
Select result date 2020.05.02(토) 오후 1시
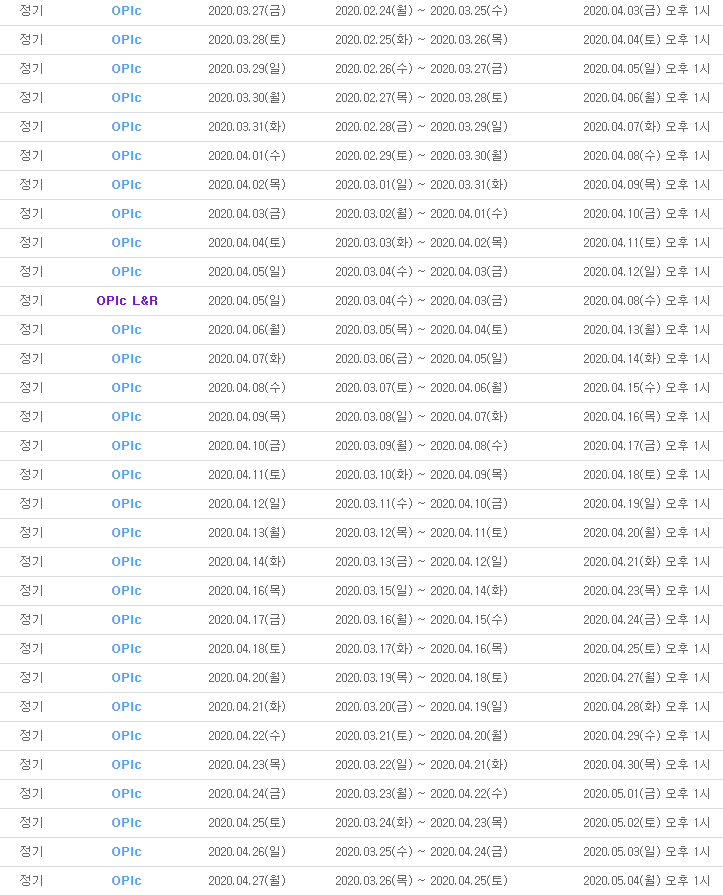click(647, 823)
